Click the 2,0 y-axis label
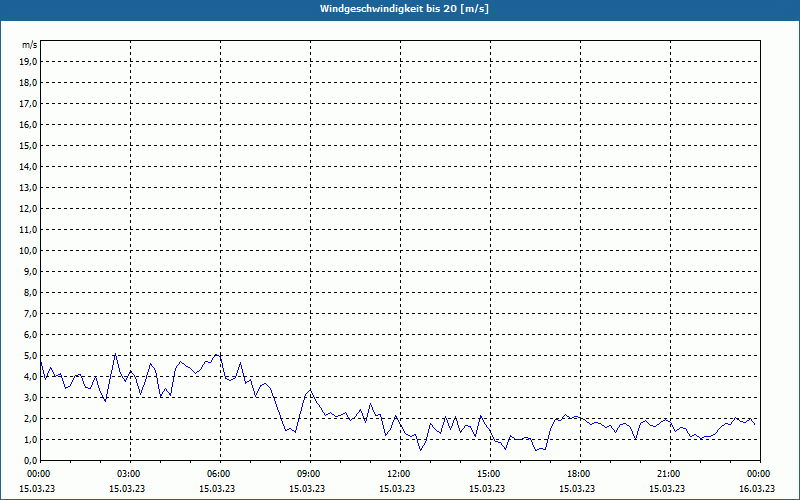Viewport: 800px width, 500px height. pos(30,419)
